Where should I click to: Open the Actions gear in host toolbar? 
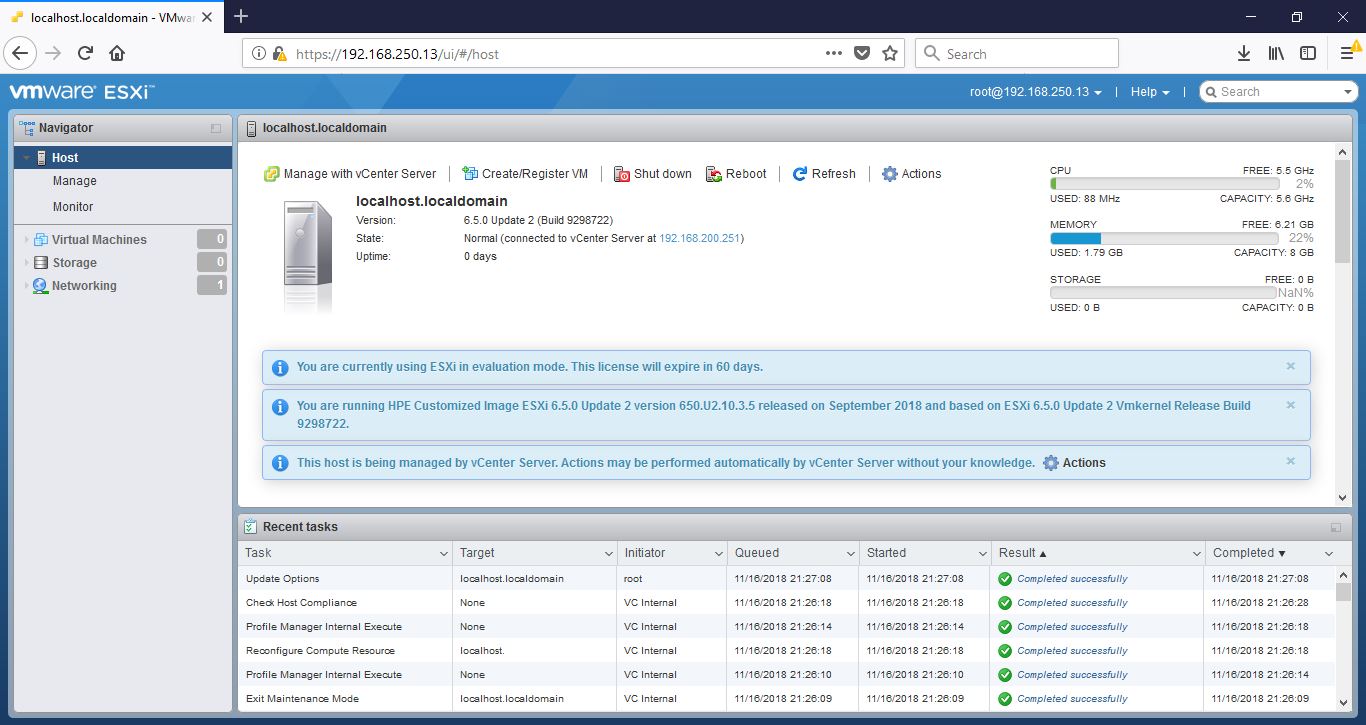pyautogui.click(x=890, y=174)
